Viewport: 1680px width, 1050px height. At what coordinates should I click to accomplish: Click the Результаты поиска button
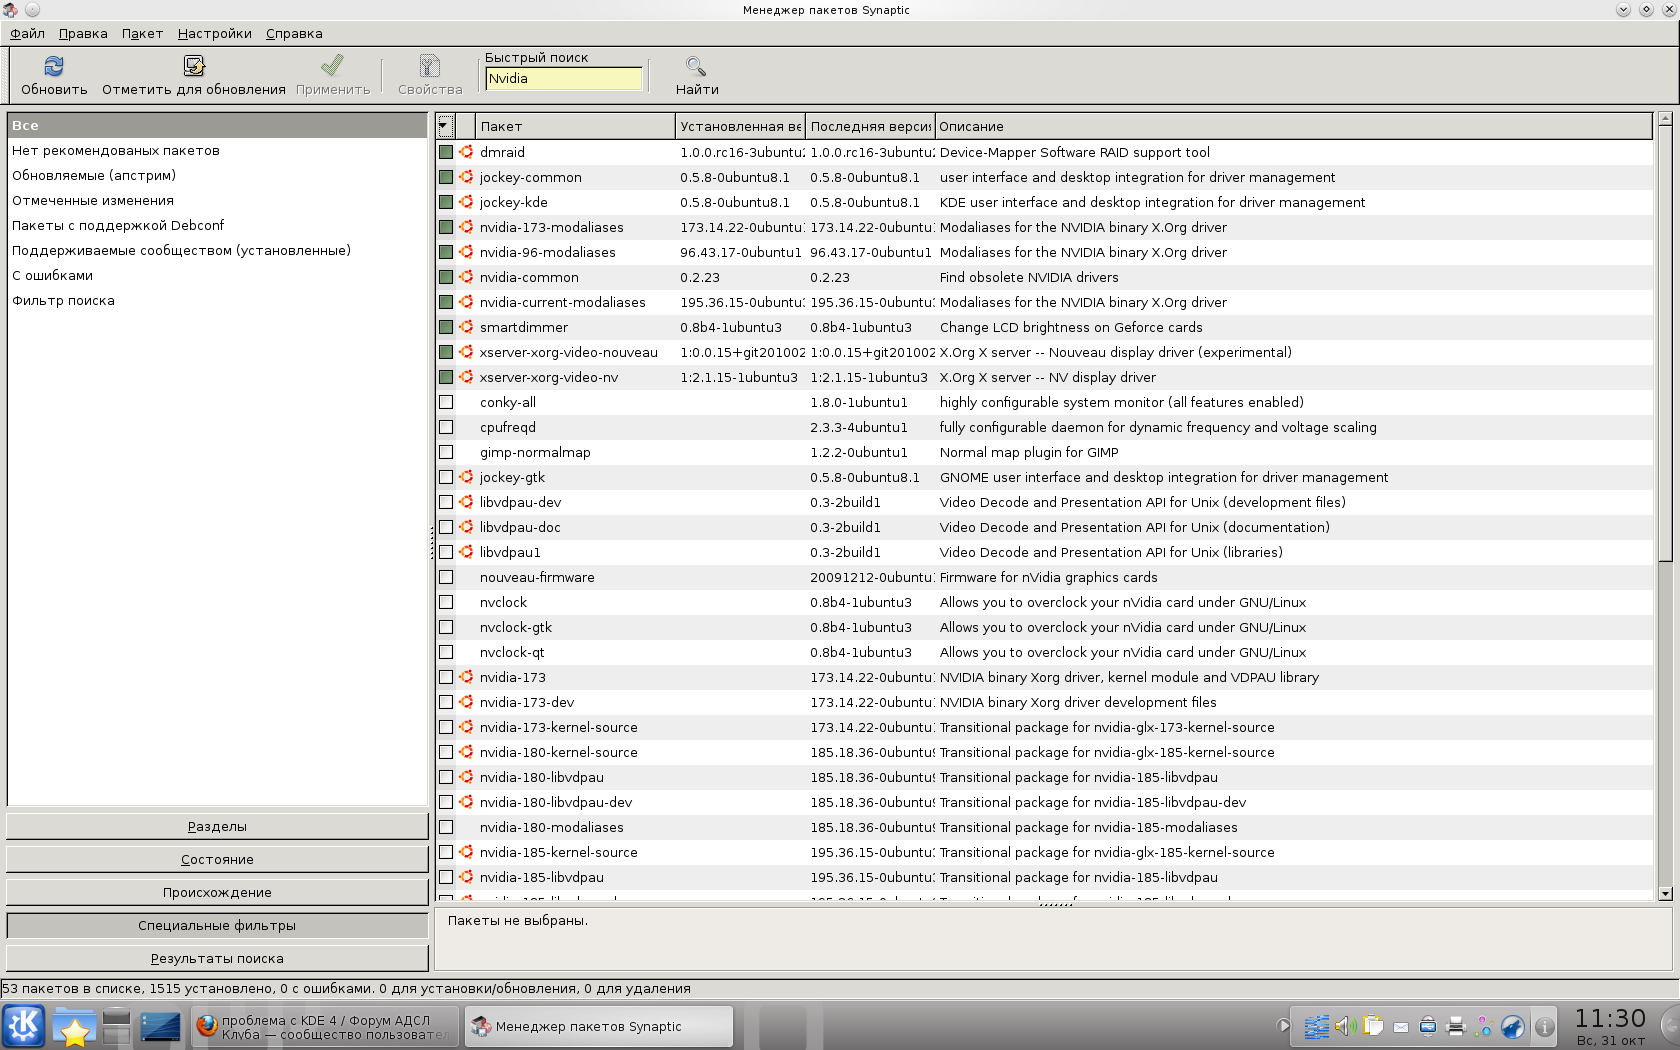217,958
